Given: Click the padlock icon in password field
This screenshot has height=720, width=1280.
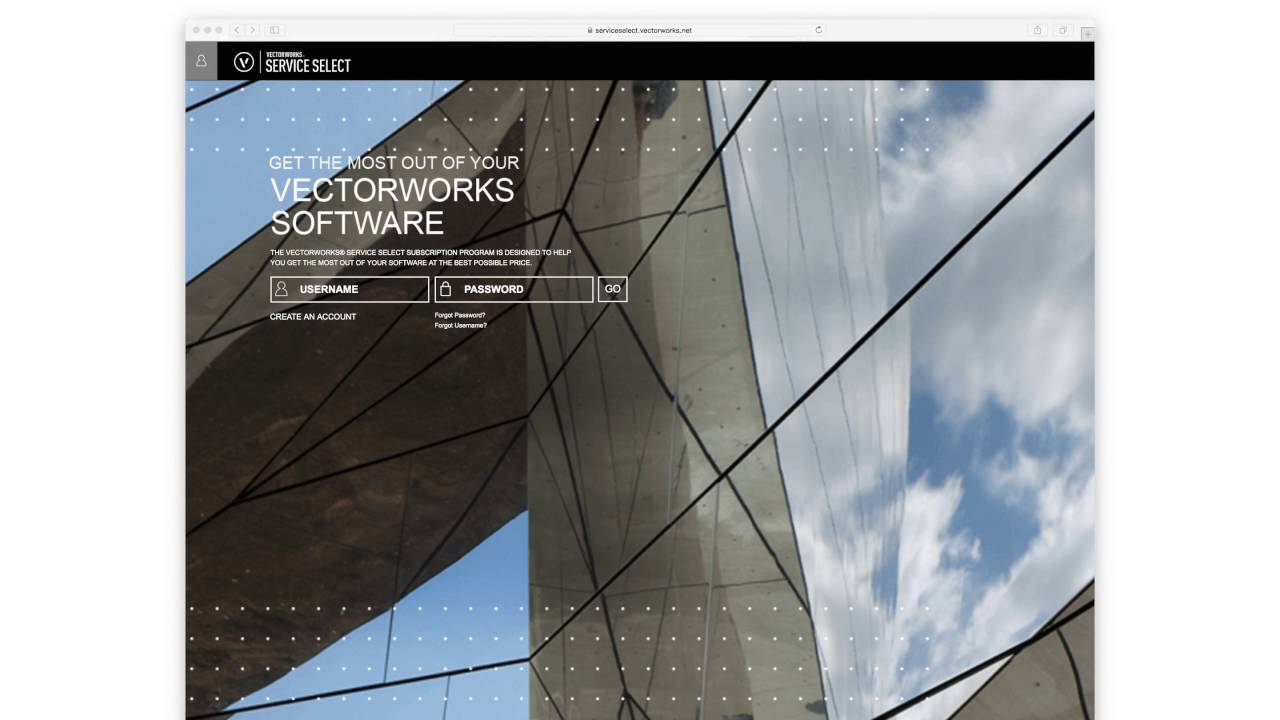Looking at the screenshot, I should click(446, 289).
